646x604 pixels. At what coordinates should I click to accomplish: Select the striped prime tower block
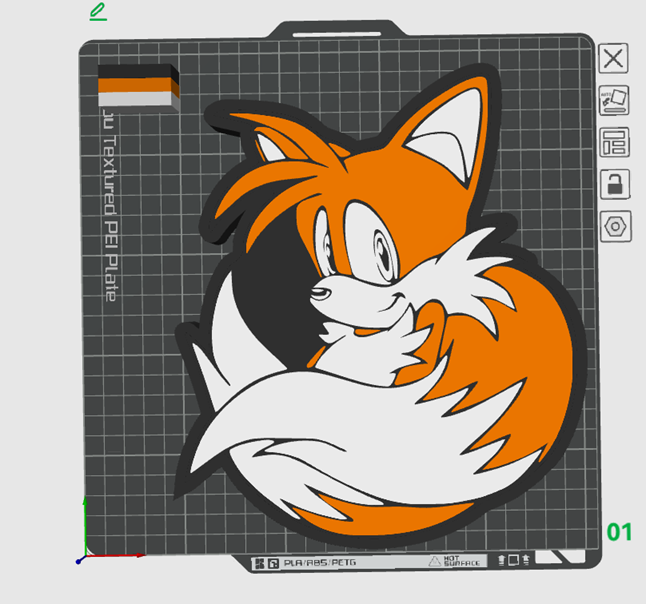[x=138, y=85]
